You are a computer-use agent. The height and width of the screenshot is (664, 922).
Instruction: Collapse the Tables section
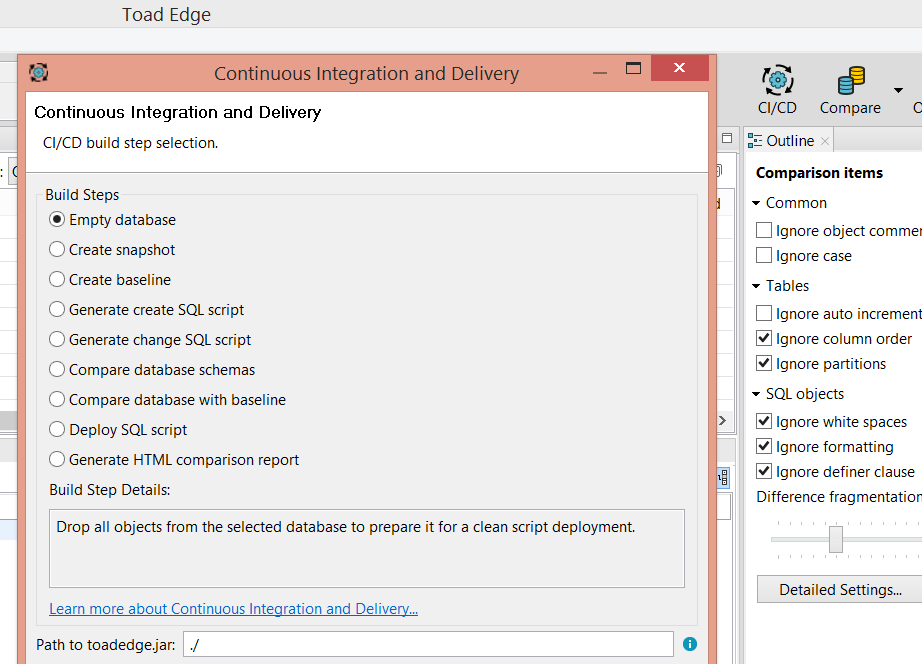[756, 286]
